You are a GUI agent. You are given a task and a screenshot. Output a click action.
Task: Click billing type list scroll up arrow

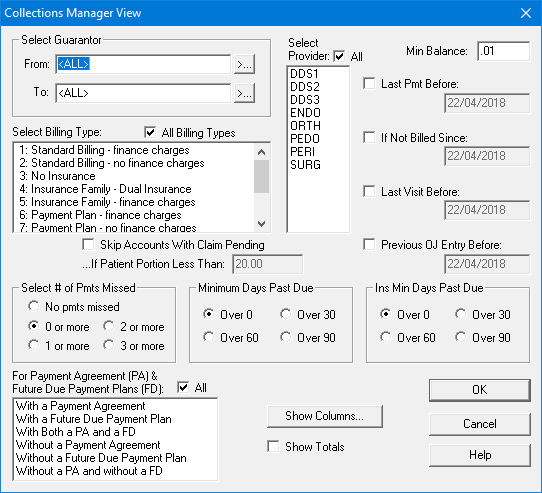coord(262,152)
